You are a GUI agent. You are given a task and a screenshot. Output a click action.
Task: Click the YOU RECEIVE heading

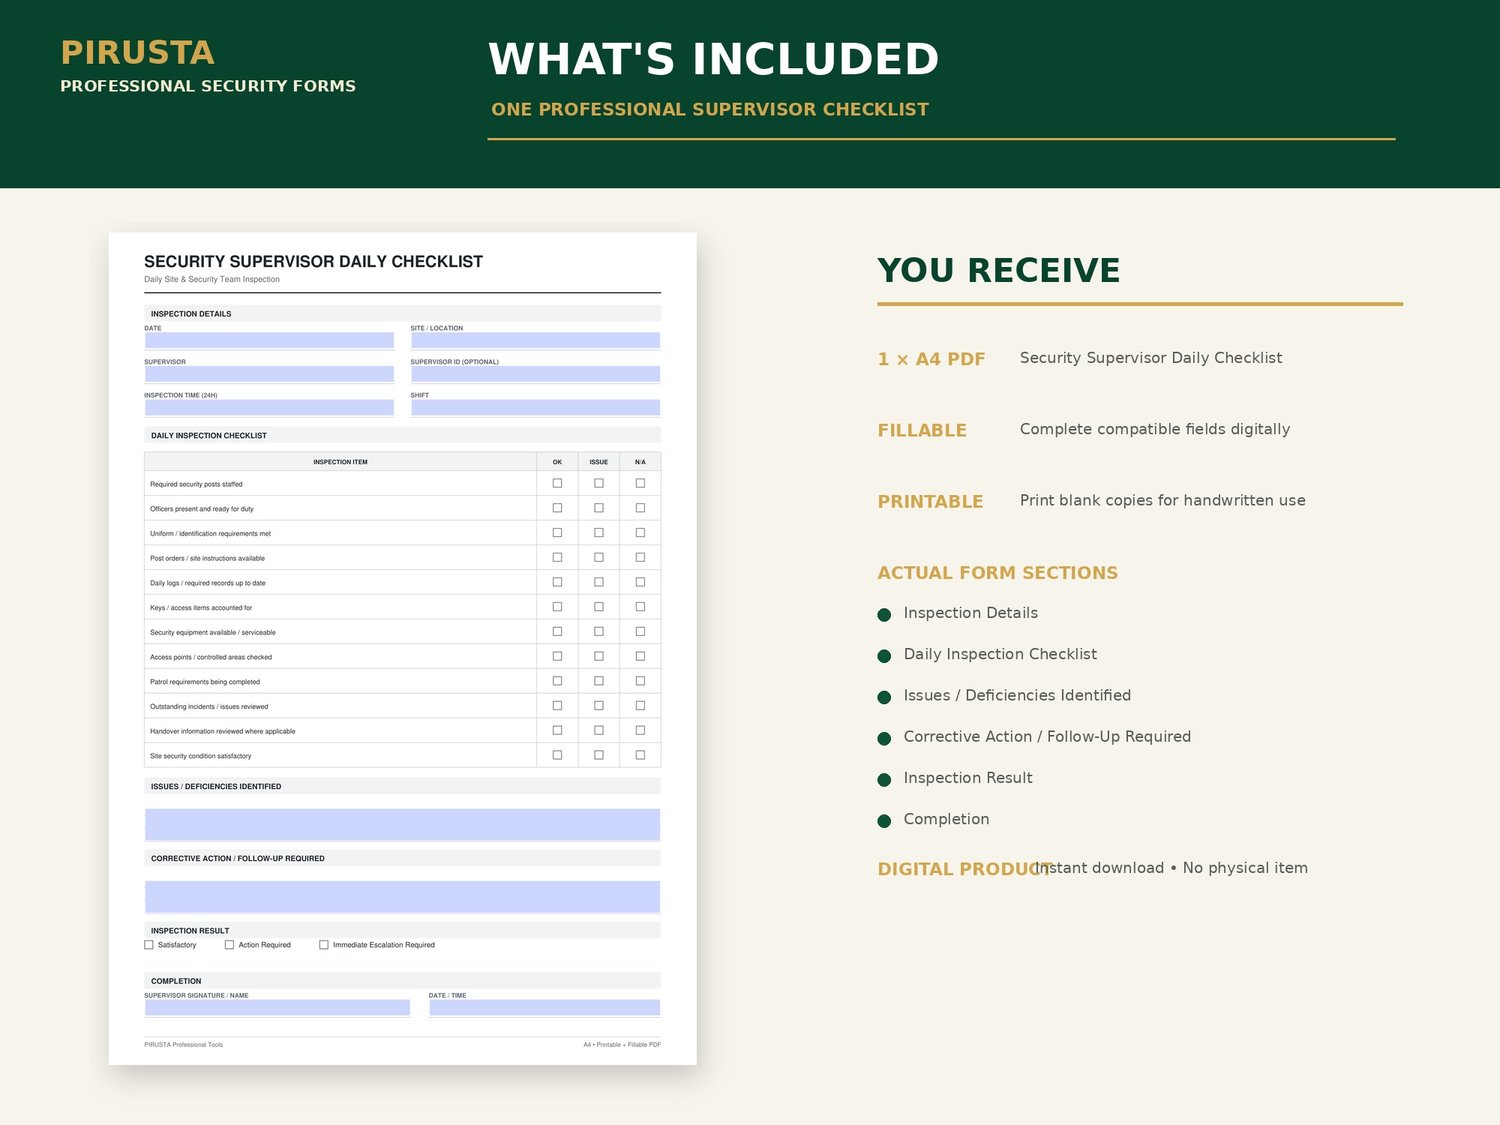click(999, 270)
